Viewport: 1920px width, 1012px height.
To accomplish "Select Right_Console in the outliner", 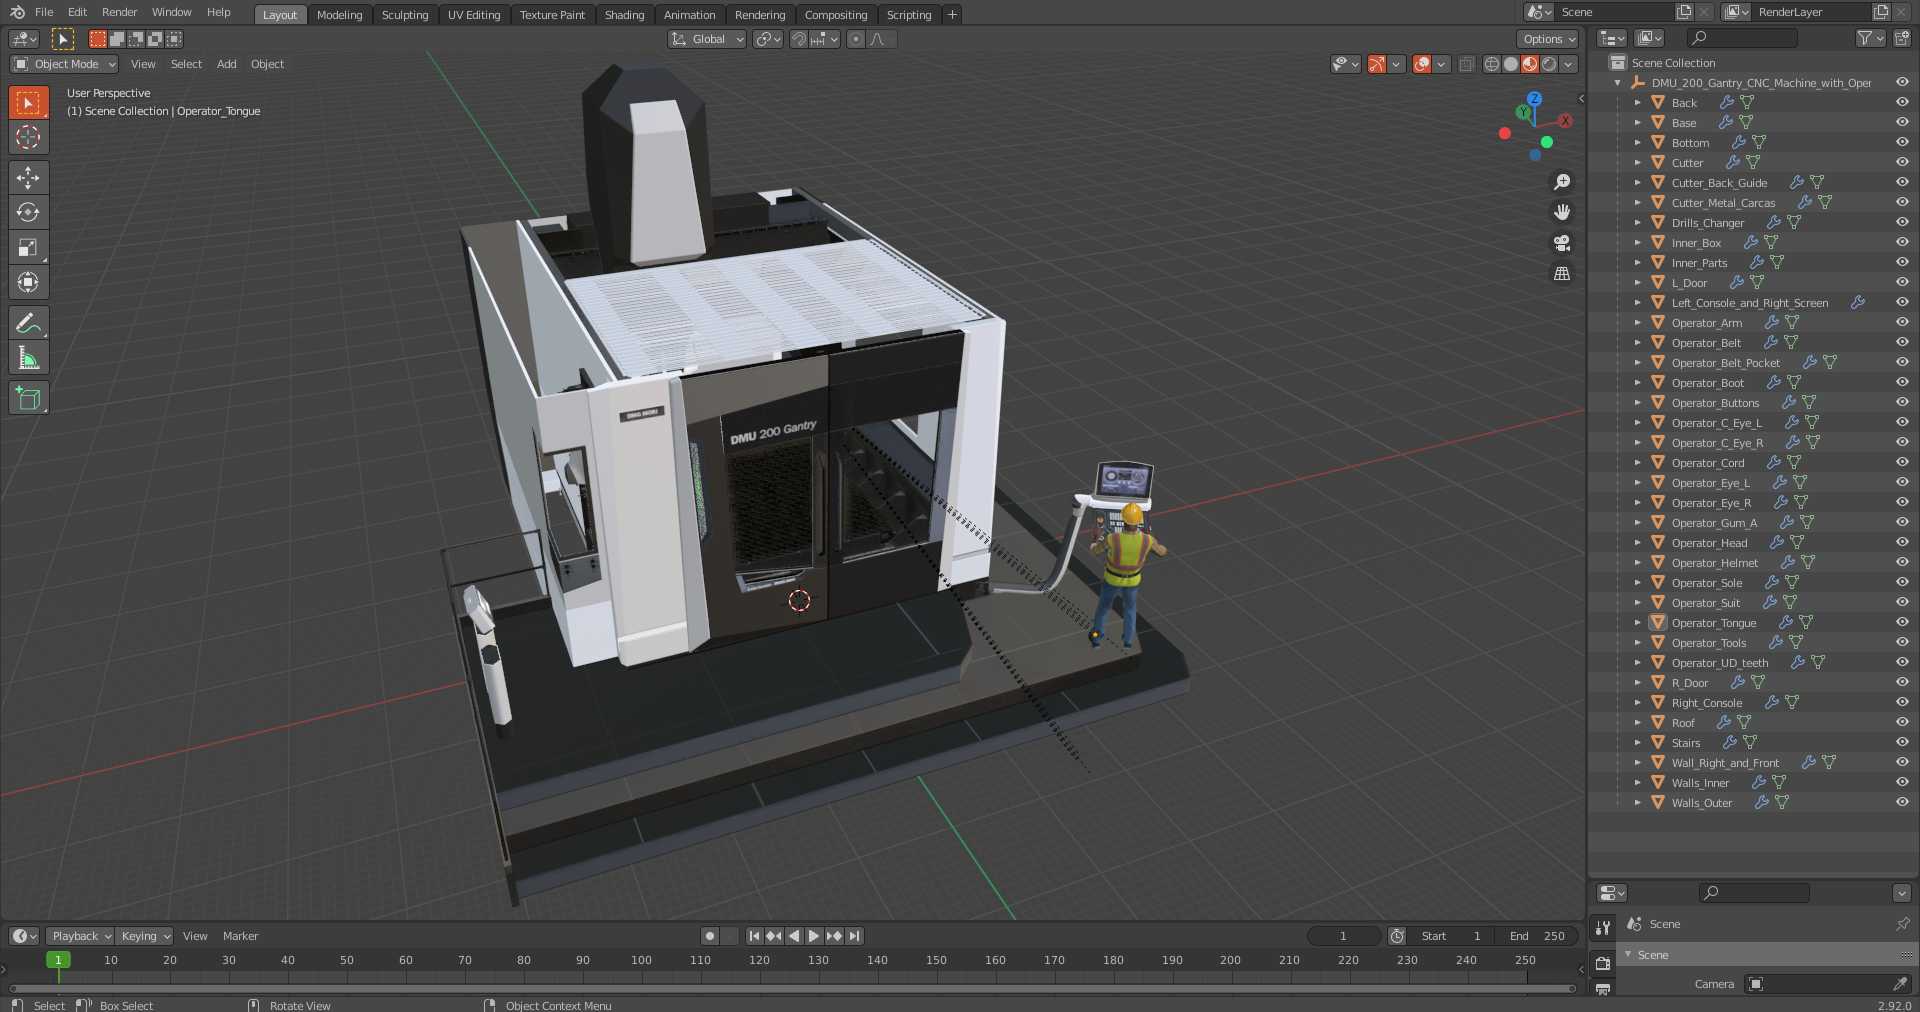I will pos(1706,703).
